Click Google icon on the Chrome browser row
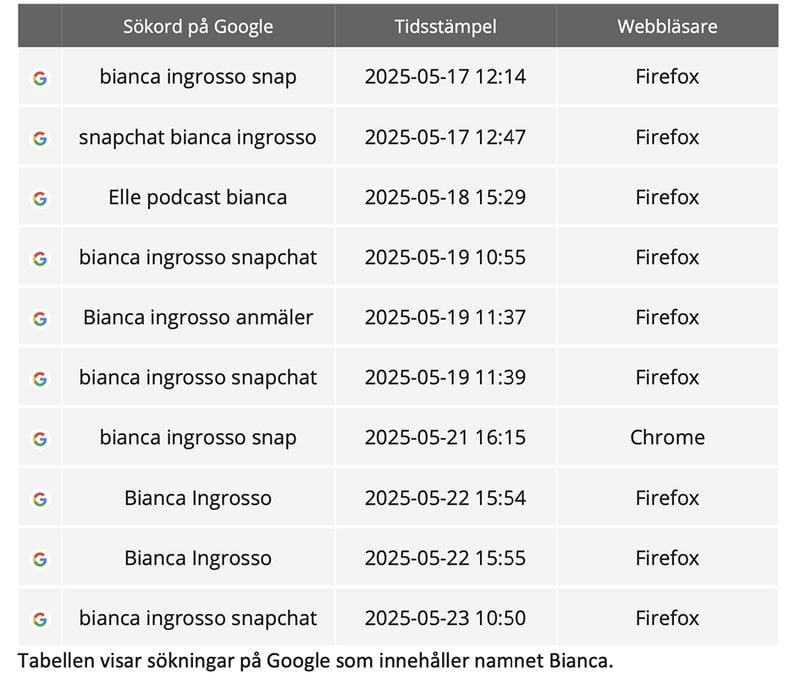Viewport: 800px width, 679px height. pos(40,439)
